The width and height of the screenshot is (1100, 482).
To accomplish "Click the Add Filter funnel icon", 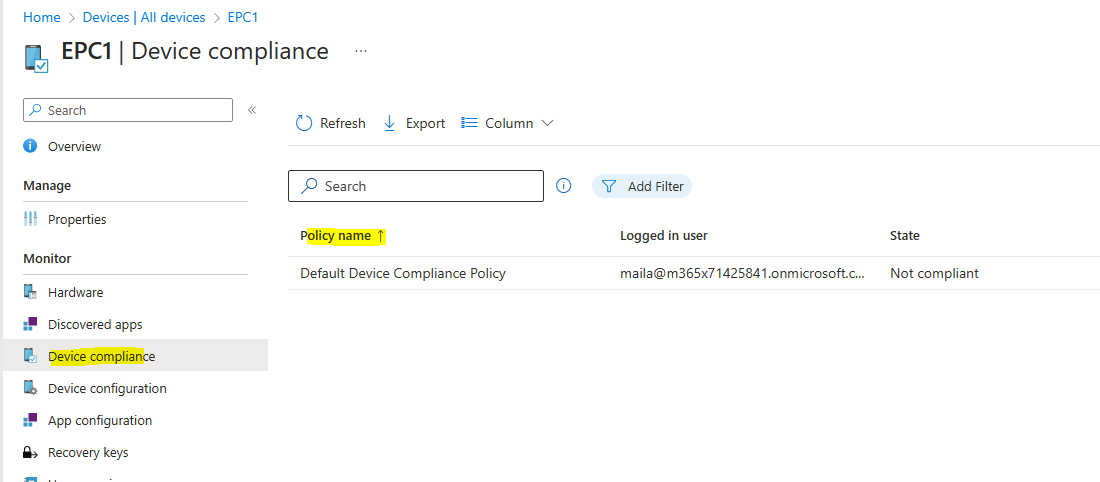I will pos(610,186).
